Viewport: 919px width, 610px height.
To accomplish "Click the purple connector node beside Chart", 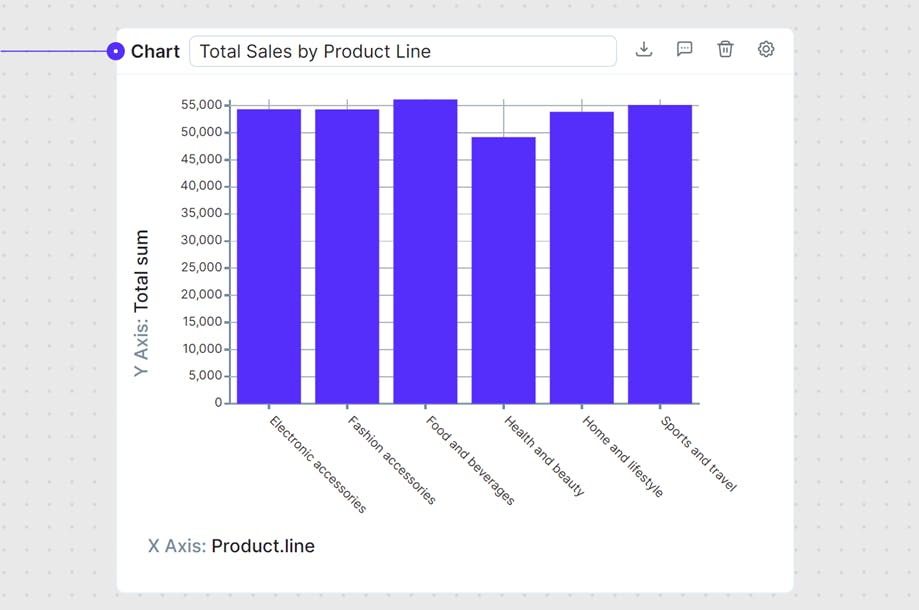I will pos(116,49).
